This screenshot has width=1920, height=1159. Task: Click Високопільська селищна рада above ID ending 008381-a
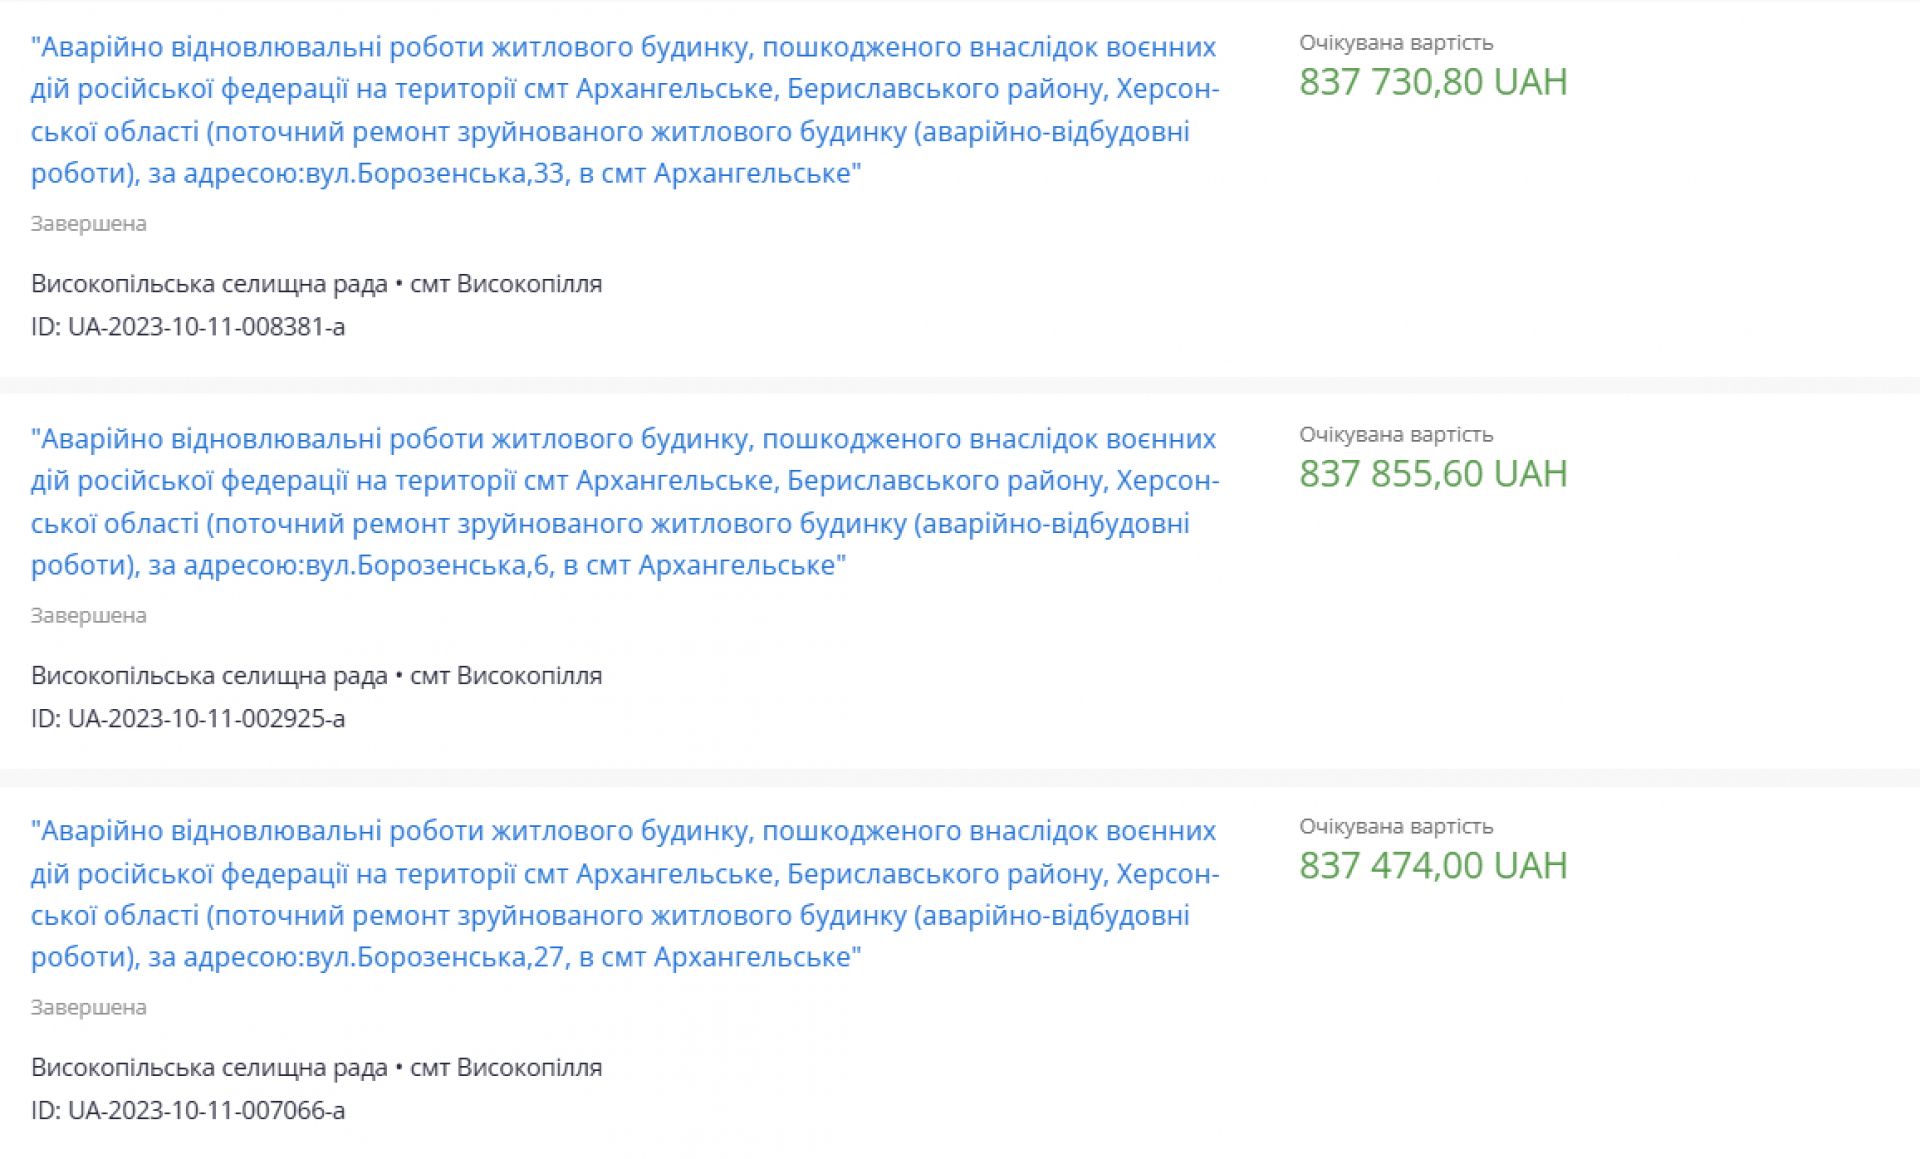pyautogui.click(x=209, y=284)
